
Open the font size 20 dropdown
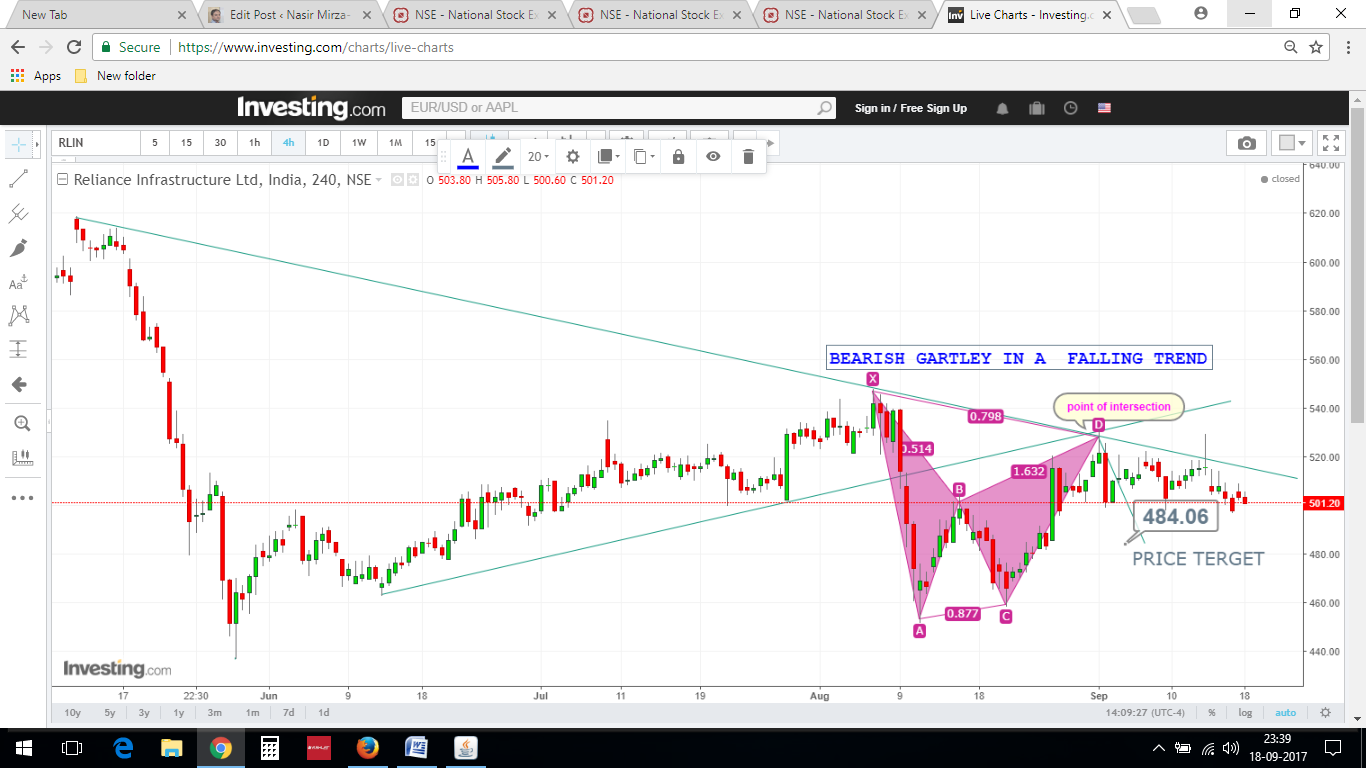[x=538, y=156]
